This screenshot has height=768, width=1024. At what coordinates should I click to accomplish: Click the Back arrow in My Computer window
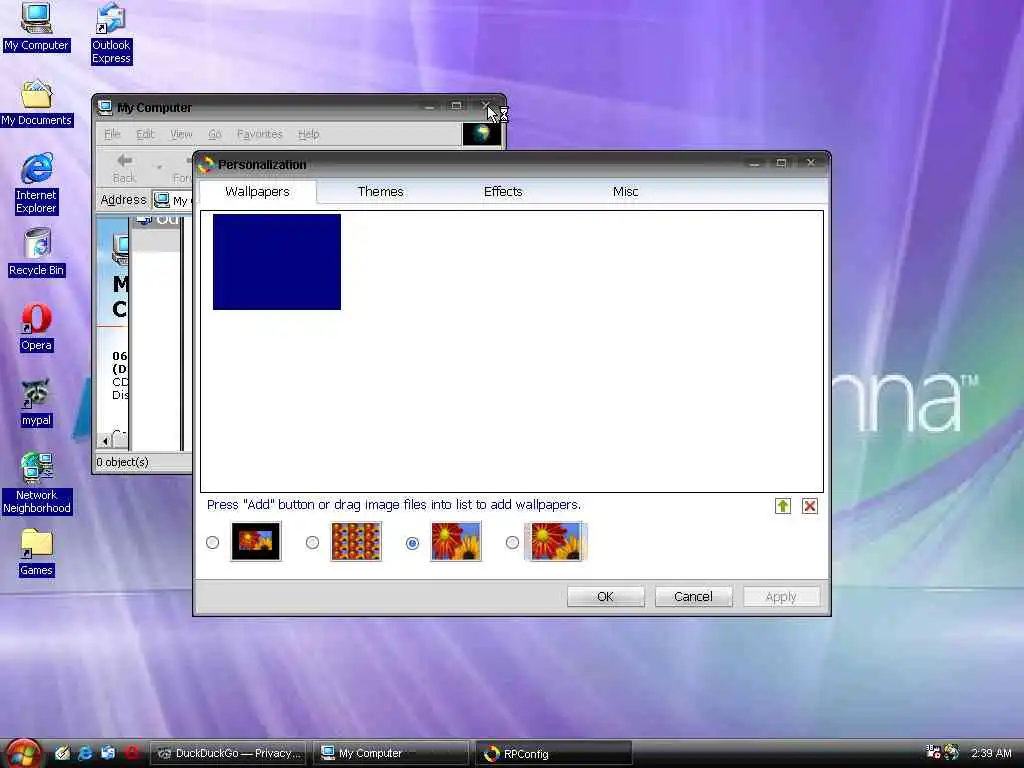point(124,168)
